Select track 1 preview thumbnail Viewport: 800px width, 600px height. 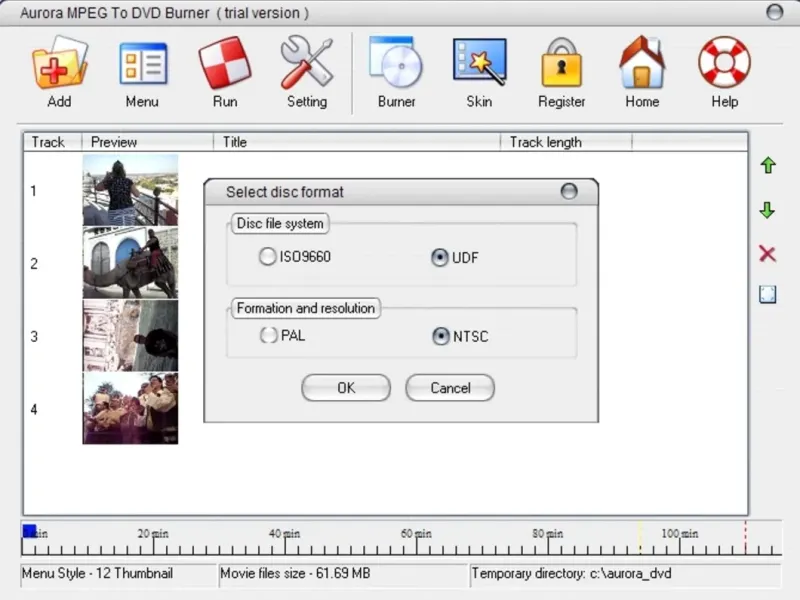coord(131,190)
